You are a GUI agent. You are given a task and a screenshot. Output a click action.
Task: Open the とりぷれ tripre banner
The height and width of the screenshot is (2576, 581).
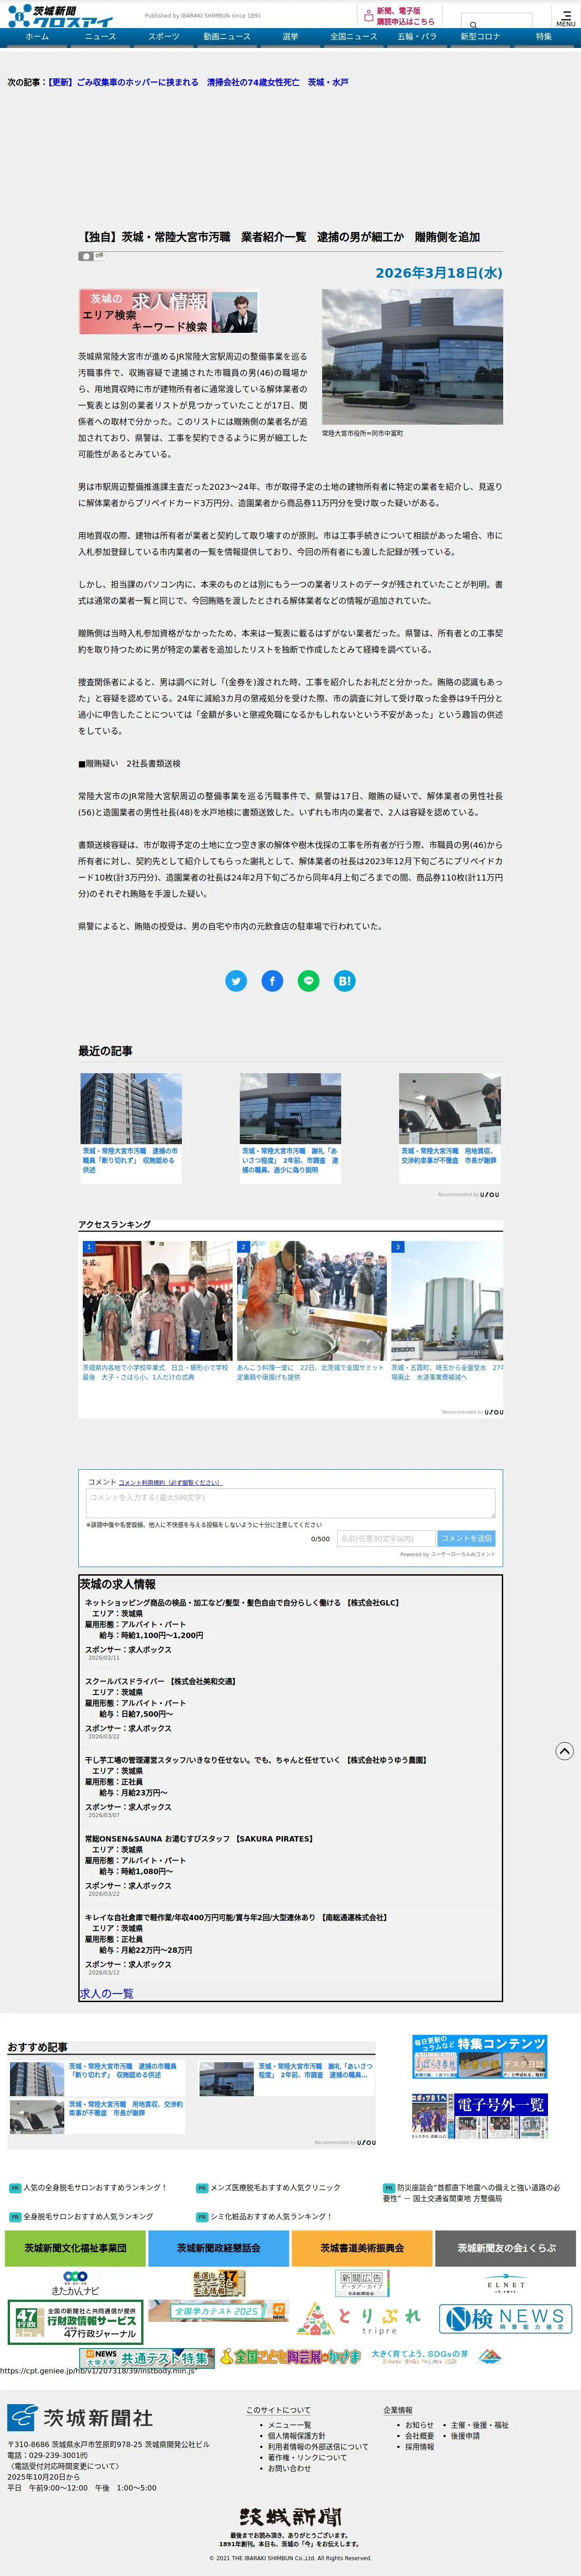click(362, 2319)
